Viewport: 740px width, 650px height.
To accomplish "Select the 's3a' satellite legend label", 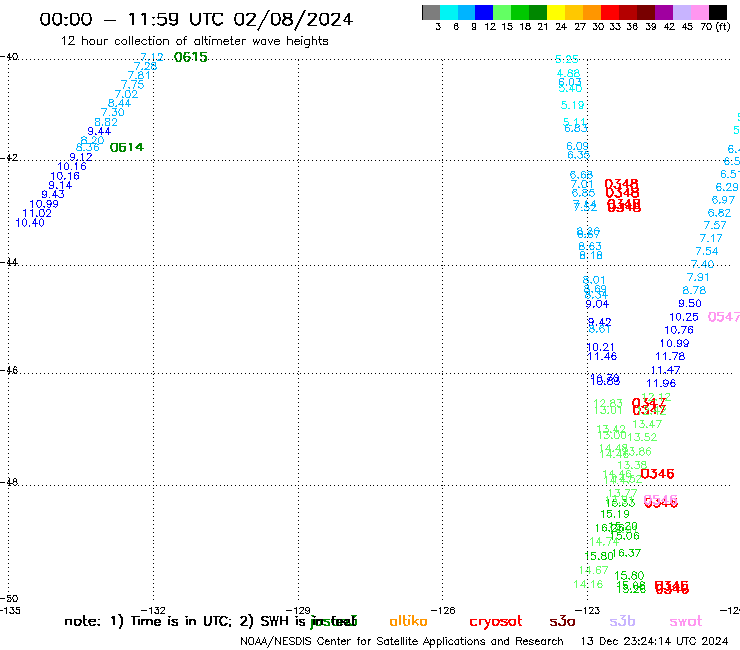I will [x=562, y=621].
